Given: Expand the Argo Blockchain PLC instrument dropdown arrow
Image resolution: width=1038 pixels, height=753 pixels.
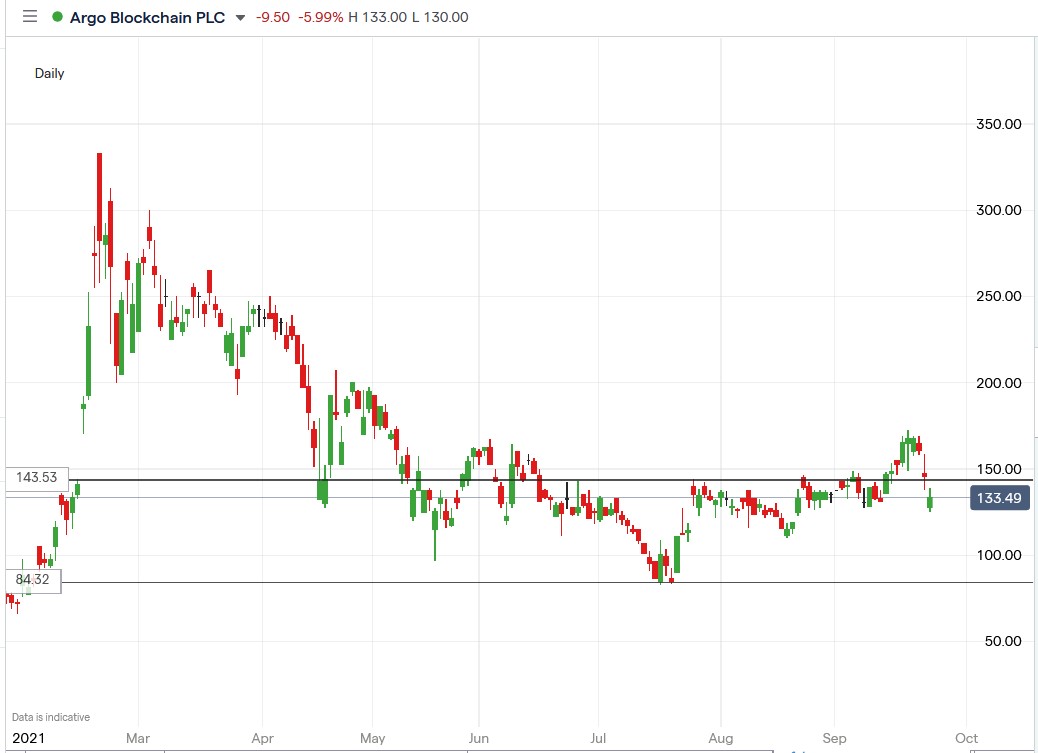Looking at the screenshot, I should [240, 18].
